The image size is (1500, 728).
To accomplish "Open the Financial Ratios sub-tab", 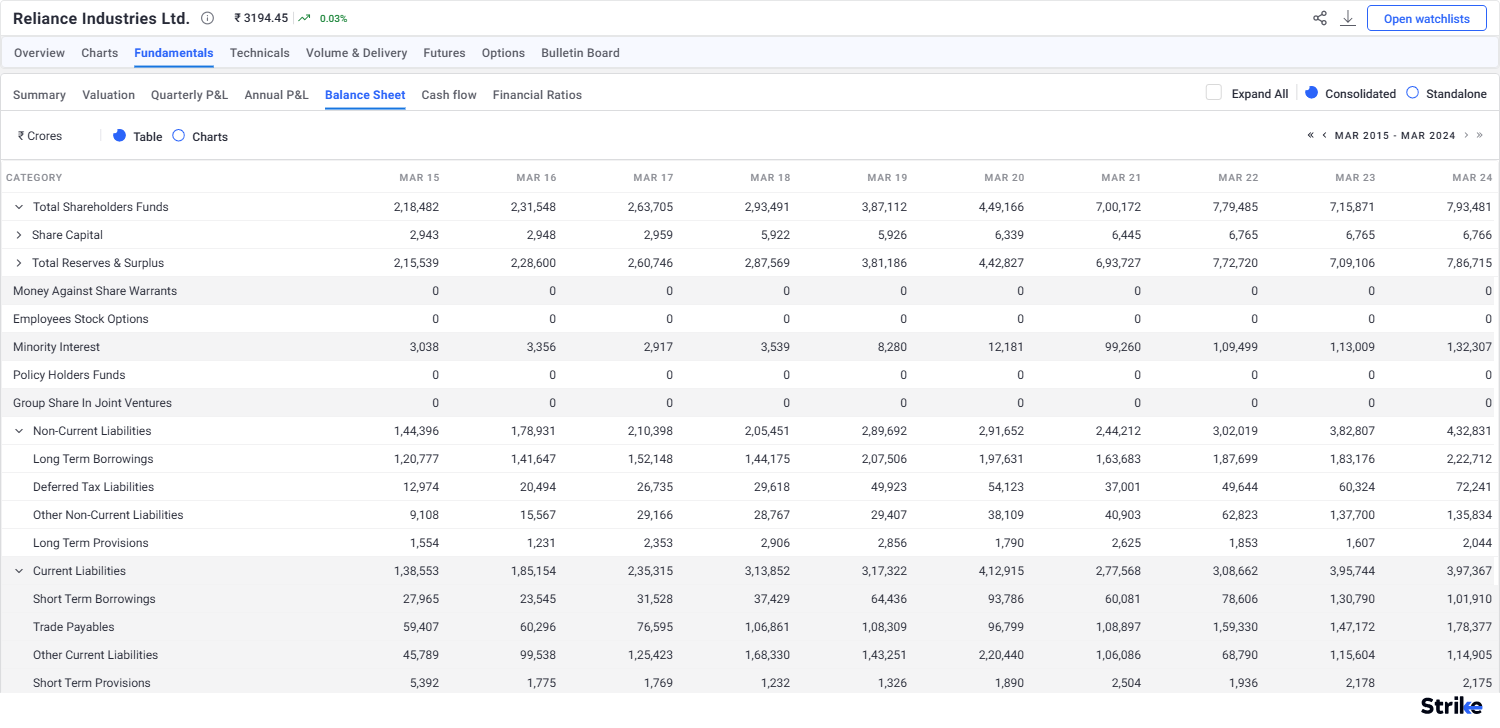I will pyautogui.click(x=537, y=95).
